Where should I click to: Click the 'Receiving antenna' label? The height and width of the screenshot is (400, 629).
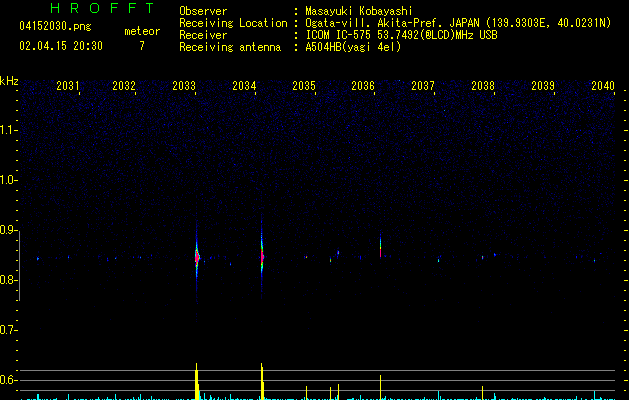(230, 47)
